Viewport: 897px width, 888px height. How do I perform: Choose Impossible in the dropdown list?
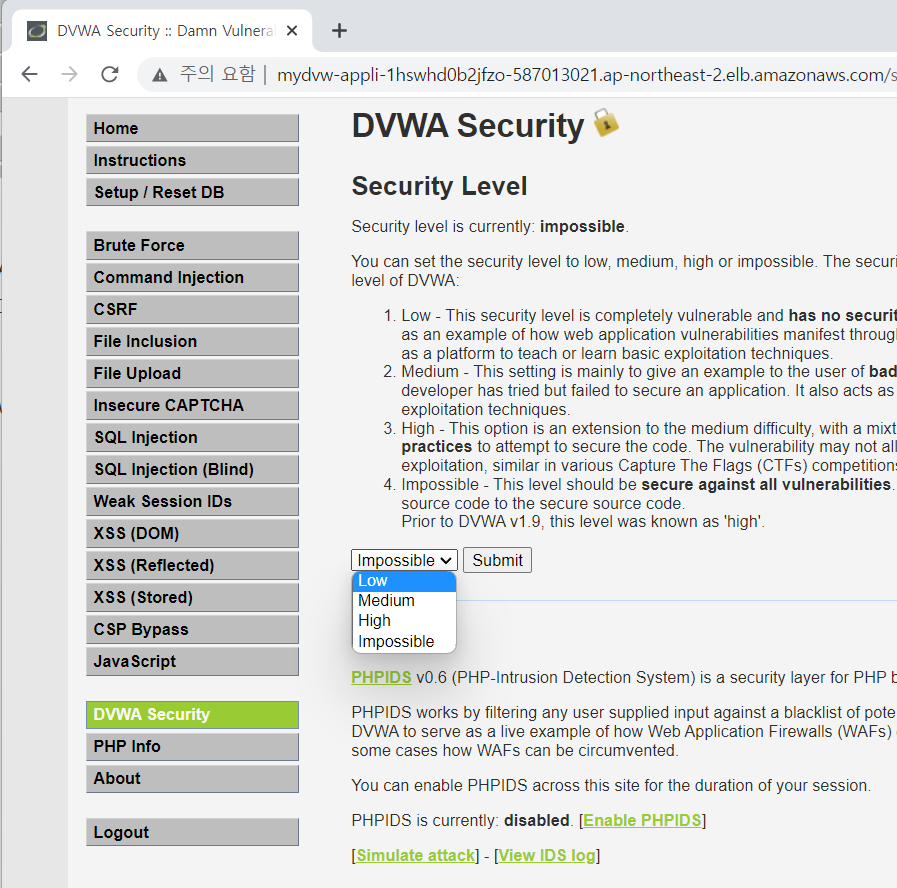tap(404, 641)
